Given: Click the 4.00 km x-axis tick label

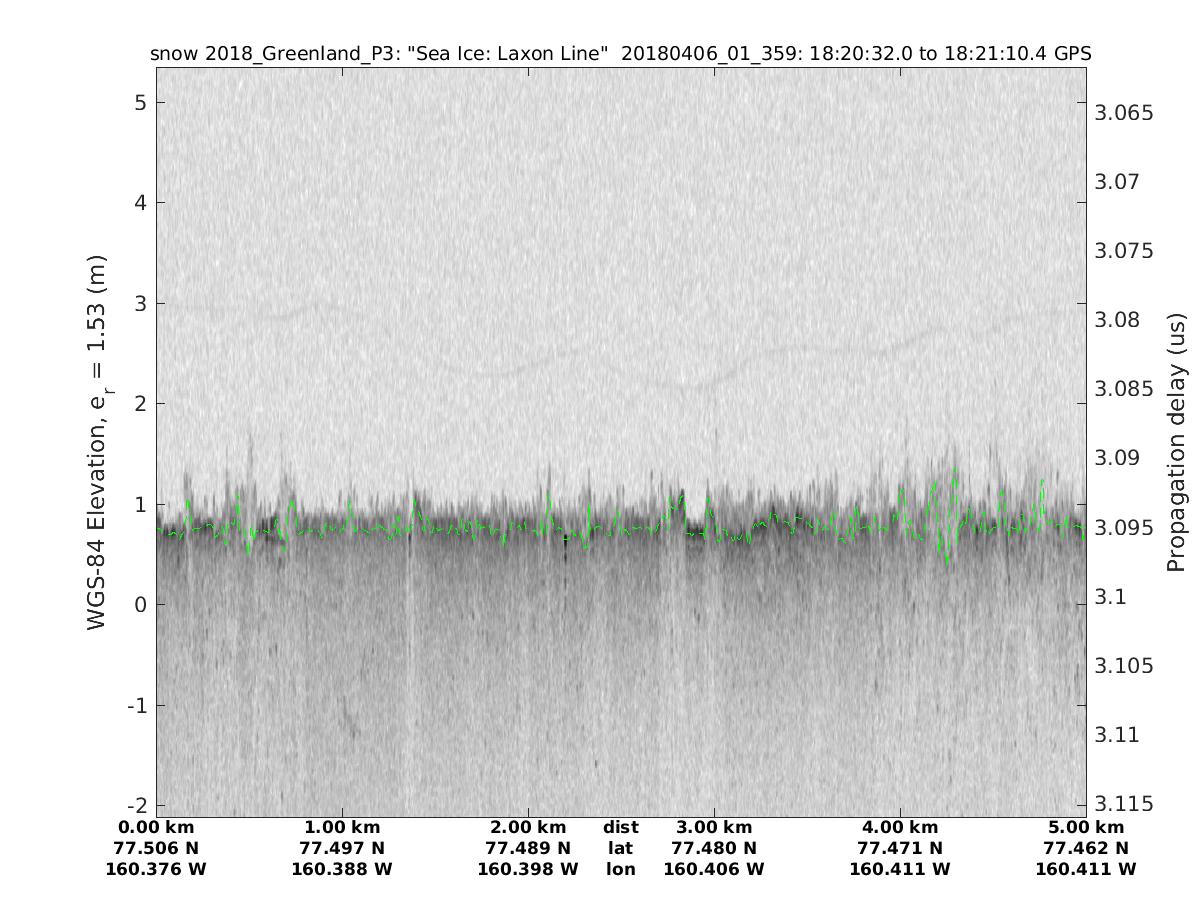Looking at the screenshot, I should point(900,827).
